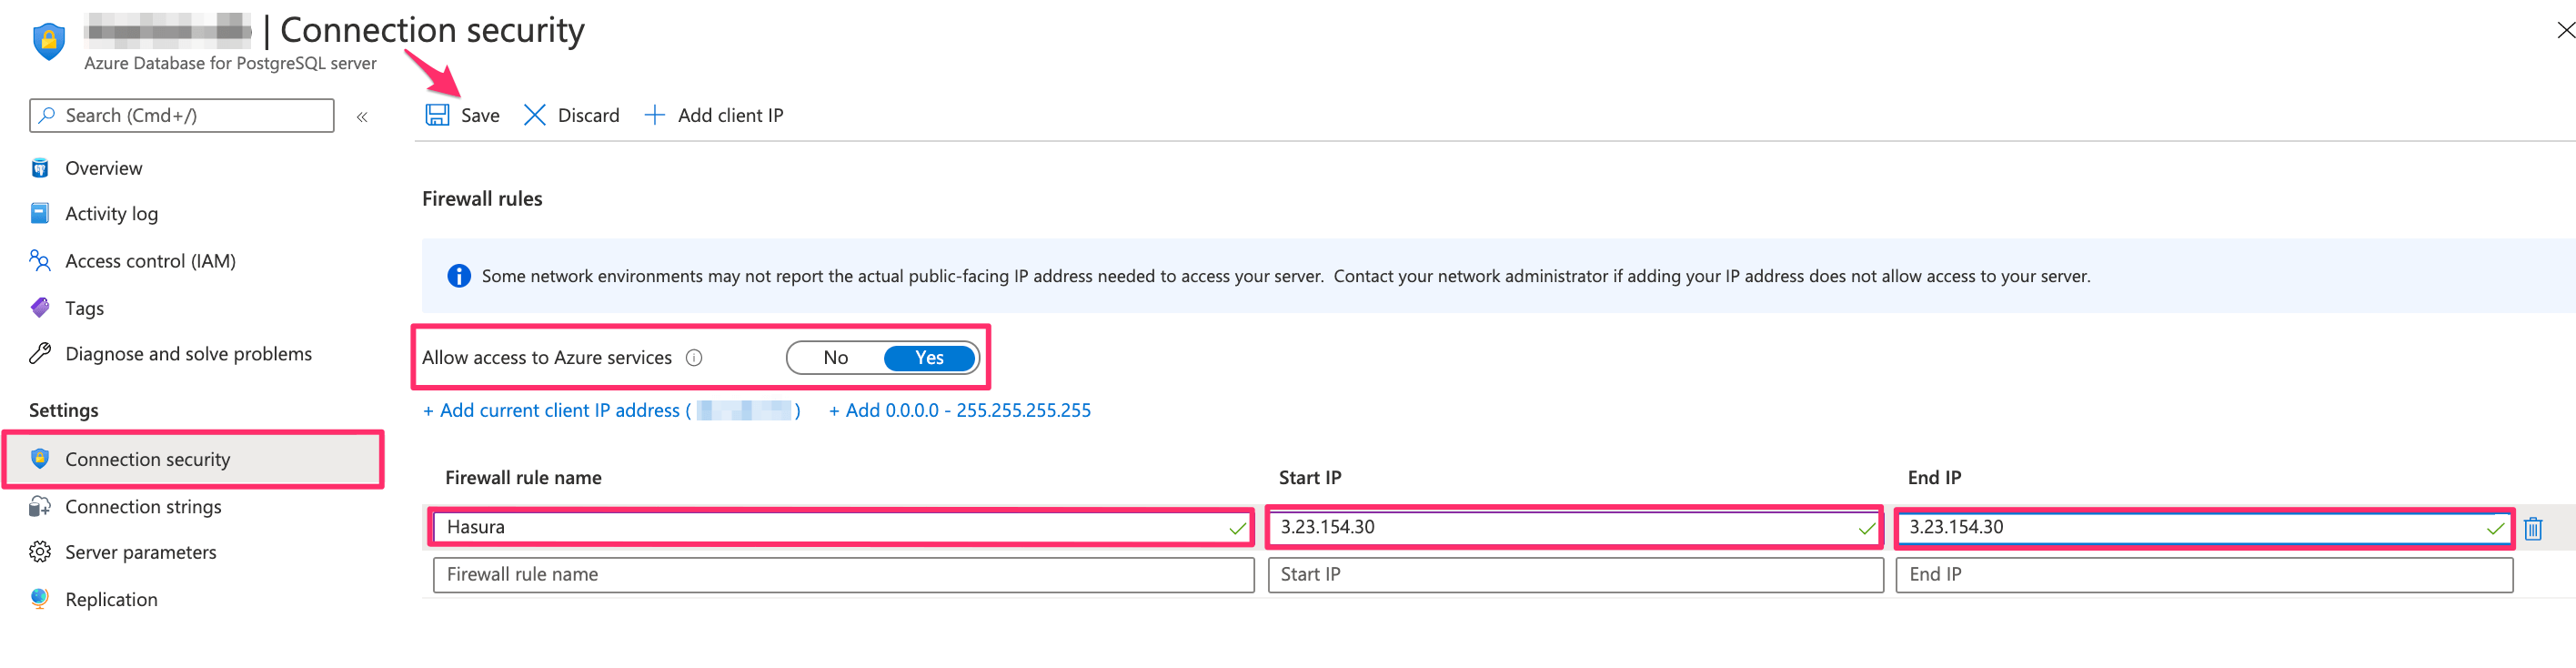Go to Access control (IAM)
This screenshot has width=2576, height=668.
[150, 261]
